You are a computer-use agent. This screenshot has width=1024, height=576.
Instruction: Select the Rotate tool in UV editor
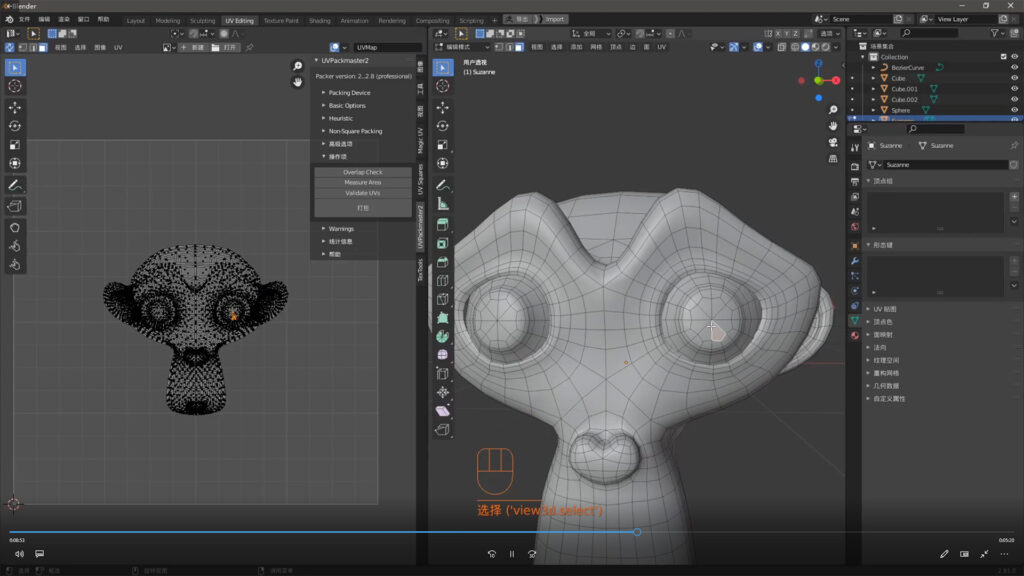pos(15,126)
